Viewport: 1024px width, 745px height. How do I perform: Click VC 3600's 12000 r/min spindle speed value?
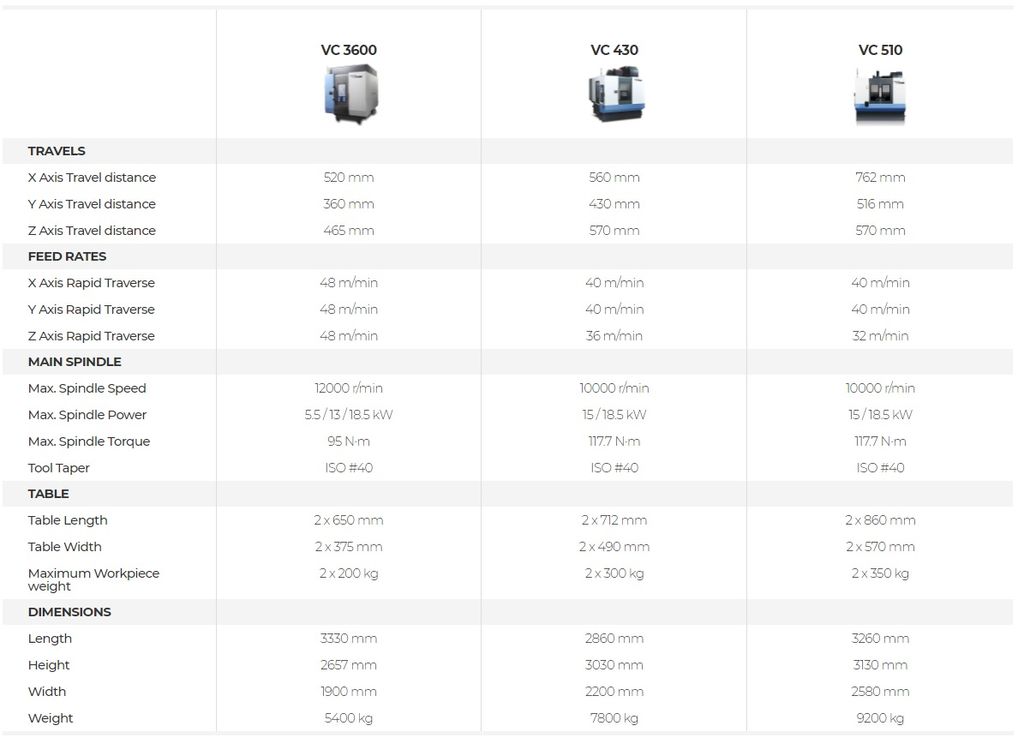[349, 388]
